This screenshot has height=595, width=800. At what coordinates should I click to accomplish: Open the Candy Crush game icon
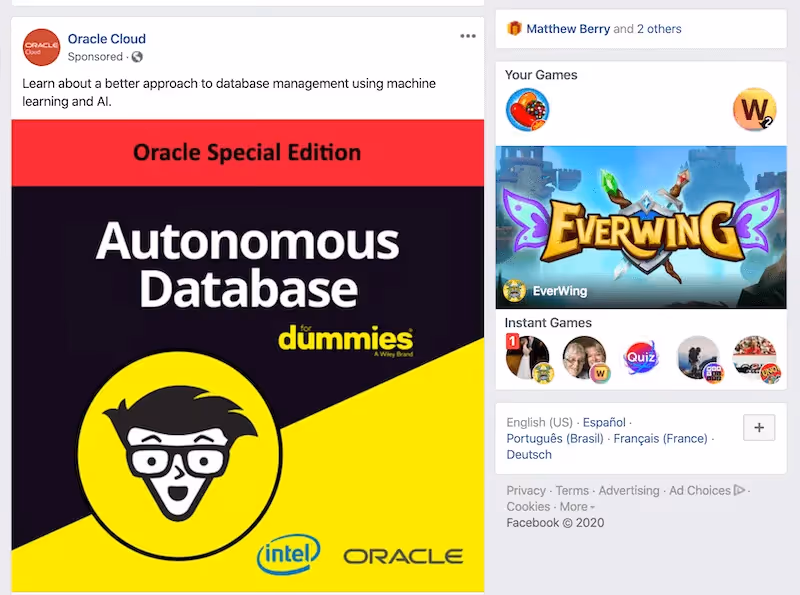[528, 110]
